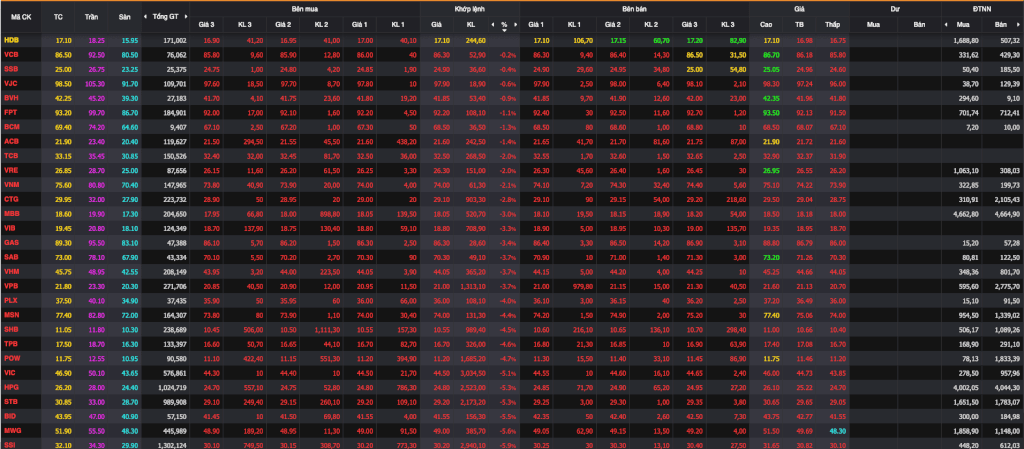The height and width of the screenshot is (449, 1024).
Task: Select the VNM stock row symbol
Action: [11, 184]
